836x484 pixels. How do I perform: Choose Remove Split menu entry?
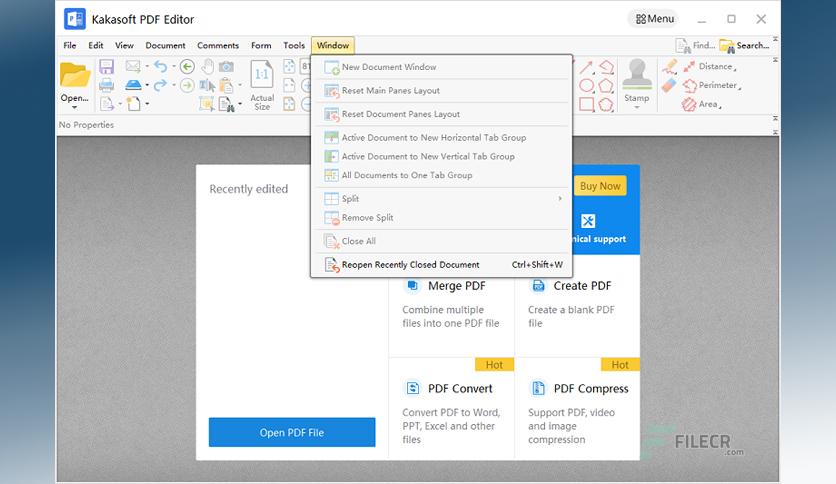(x=441, y=217)
